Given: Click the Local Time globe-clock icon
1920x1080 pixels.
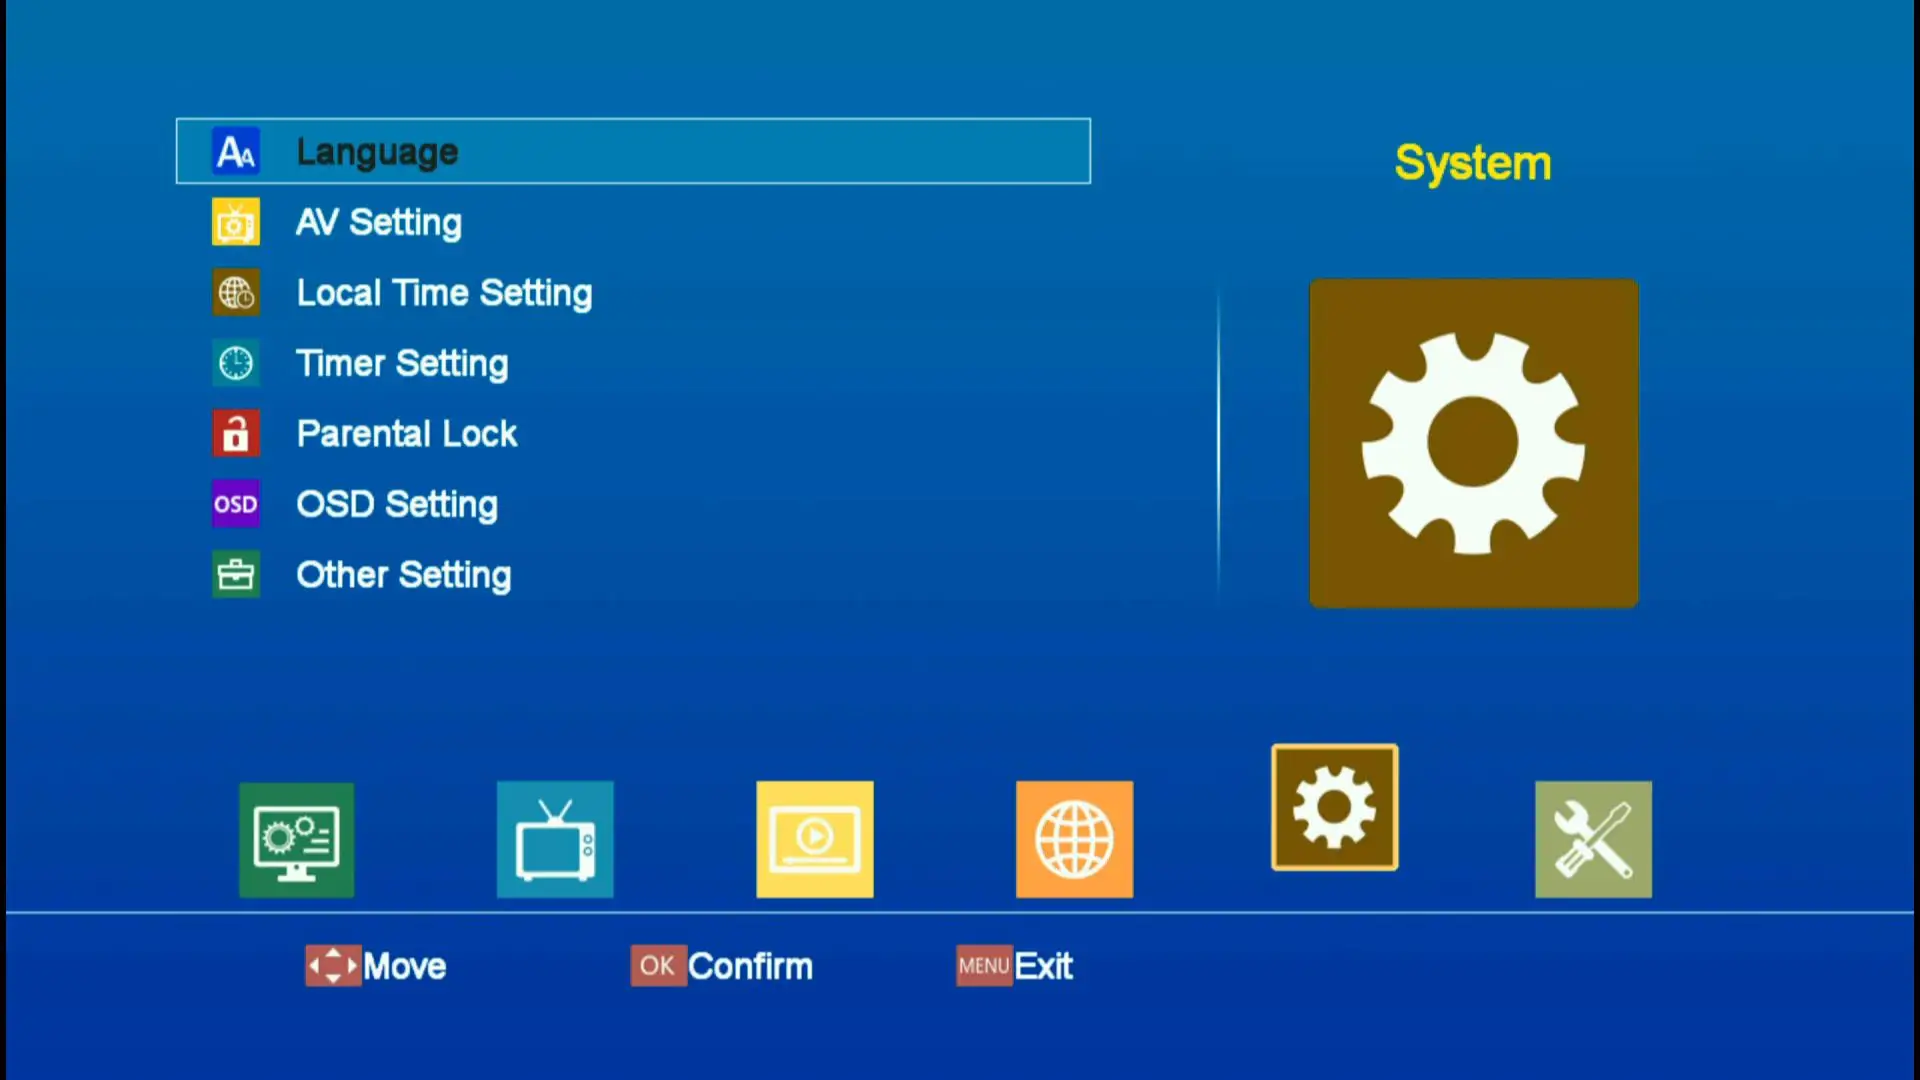Looking at the screenshot, I should pyautogui.click(x=236, y=293).
